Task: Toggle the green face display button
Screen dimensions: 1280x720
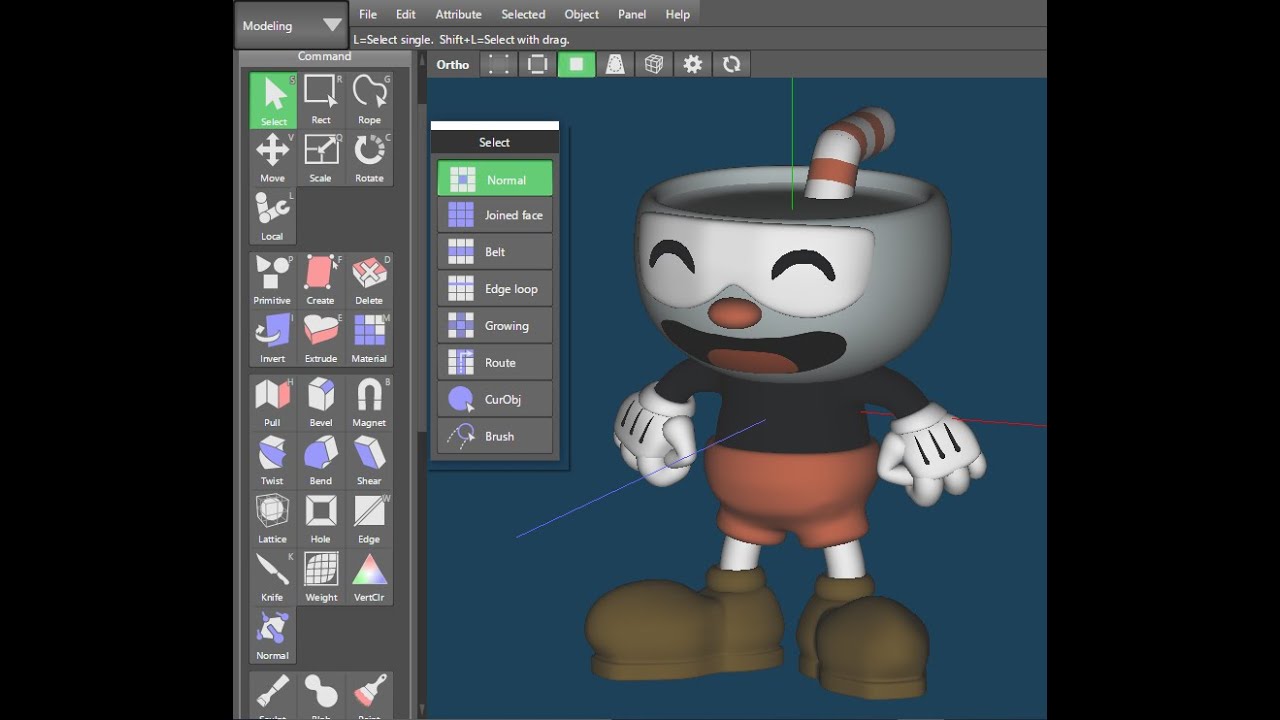Action: [x=577, y=64]
